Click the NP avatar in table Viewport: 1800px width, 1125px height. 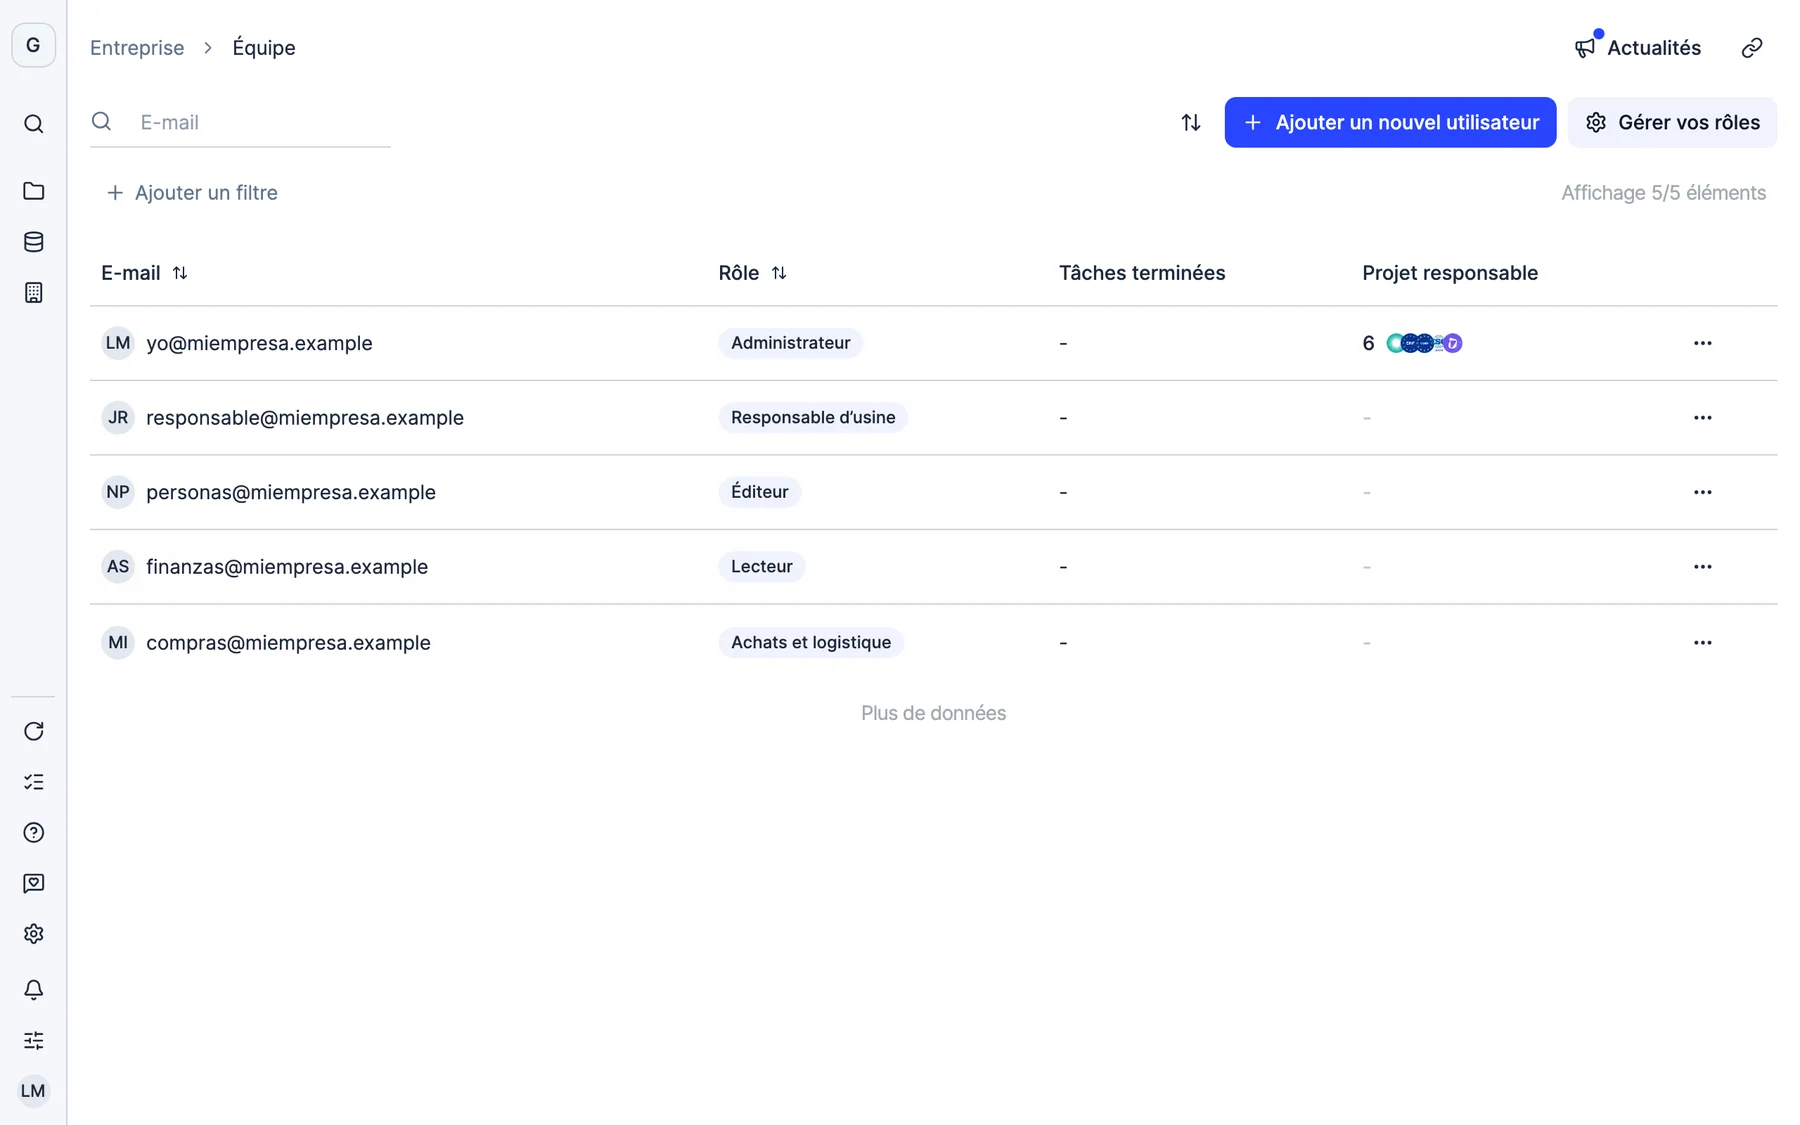click(118, 492)
